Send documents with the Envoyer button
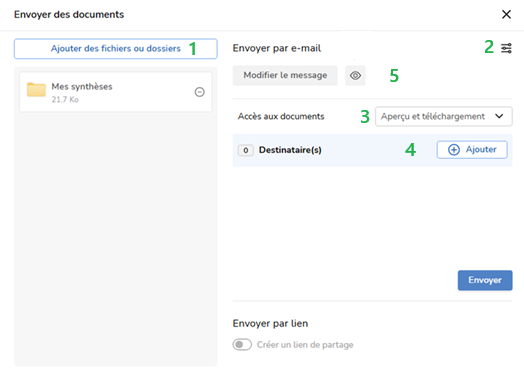The height and width of the screenshot is (380, 524). [x=485, y=280]
